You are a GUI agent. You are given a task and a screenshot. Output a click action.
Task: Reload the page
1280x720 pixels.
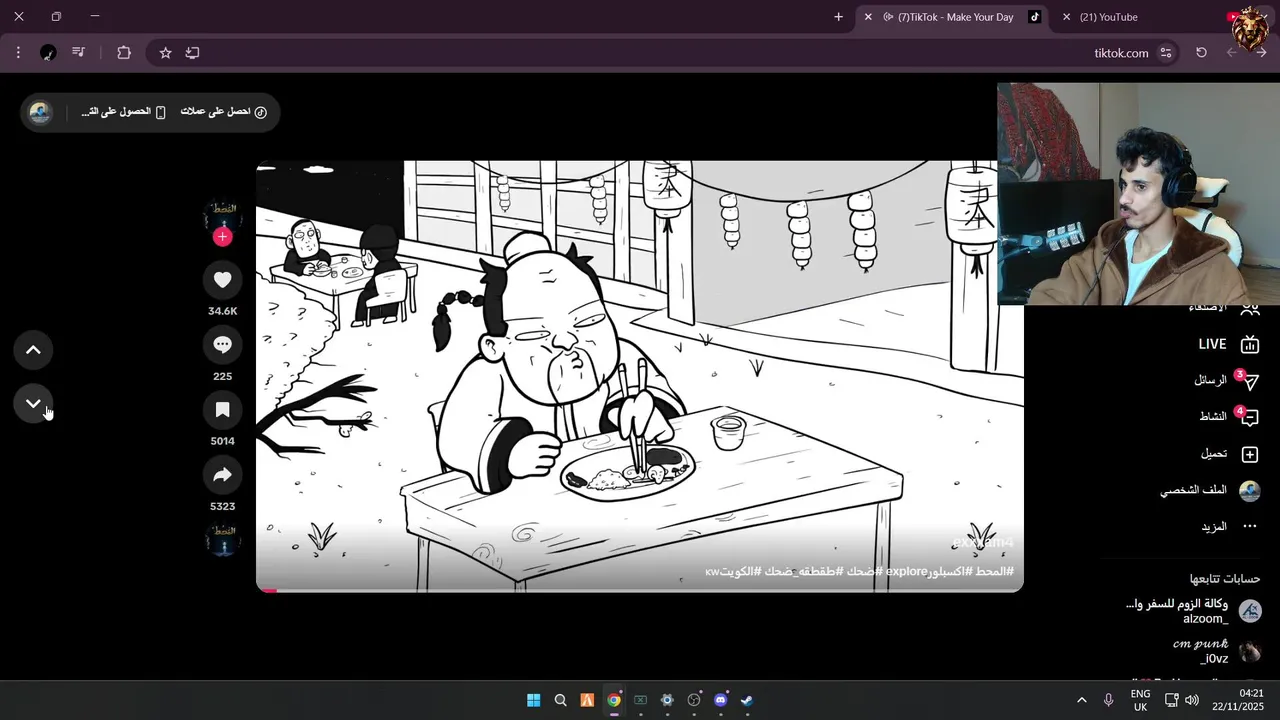(1201, 53)
